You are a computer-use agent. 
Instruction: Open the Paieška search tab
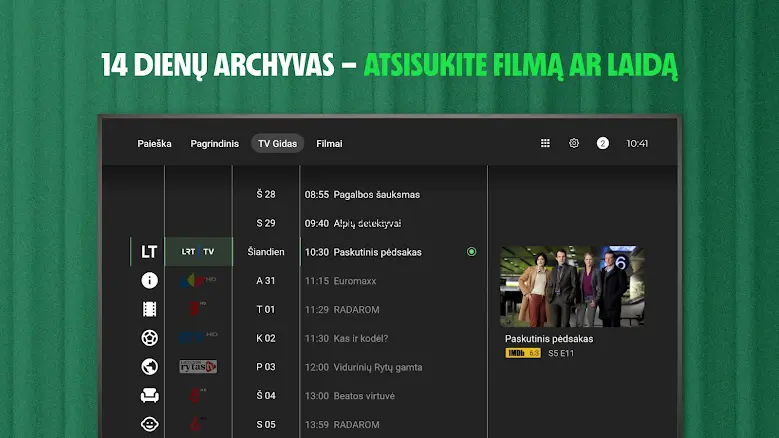[x=154, y=144]
